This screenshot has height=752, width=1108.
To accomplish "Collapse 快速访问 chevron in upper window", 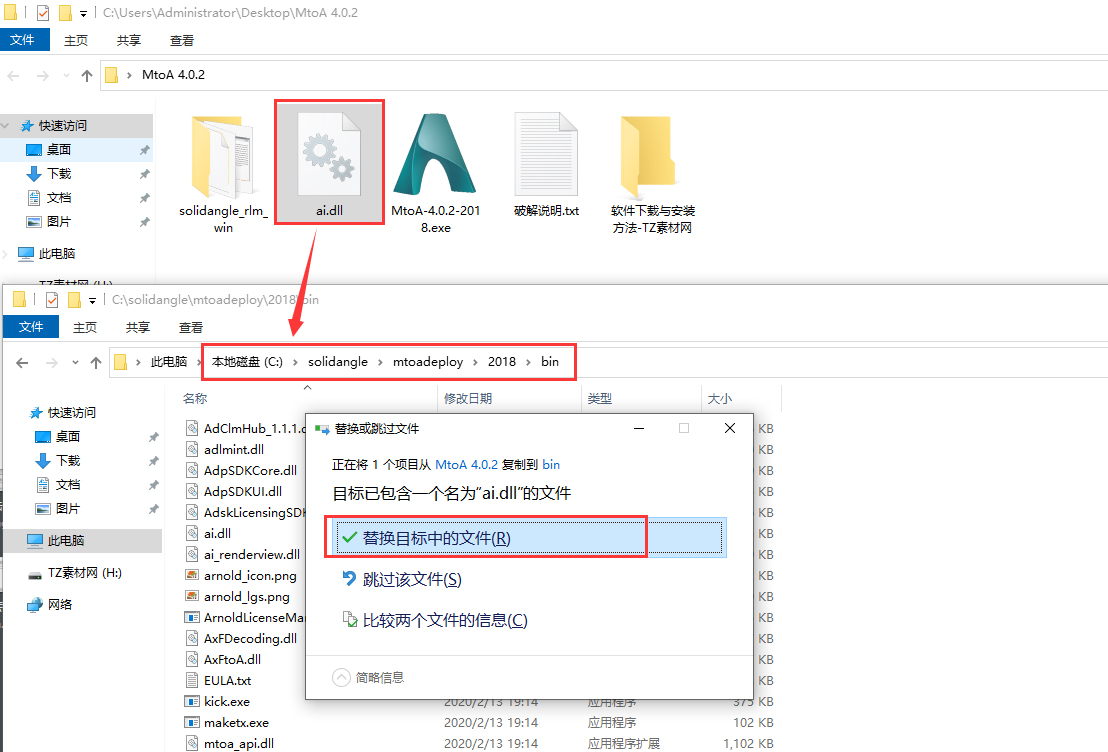I will (6, 126).
